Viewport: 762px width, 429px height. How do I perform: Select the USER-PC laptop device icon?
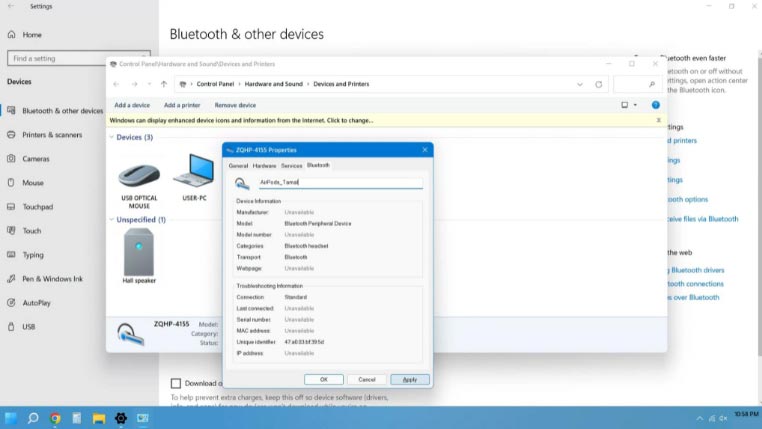coord(194,171)
